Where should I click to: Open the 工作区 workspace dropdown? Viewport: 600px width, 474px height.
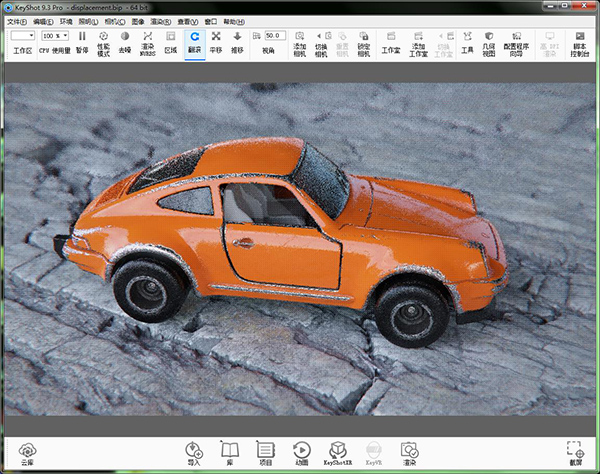[x=22, y=36]
